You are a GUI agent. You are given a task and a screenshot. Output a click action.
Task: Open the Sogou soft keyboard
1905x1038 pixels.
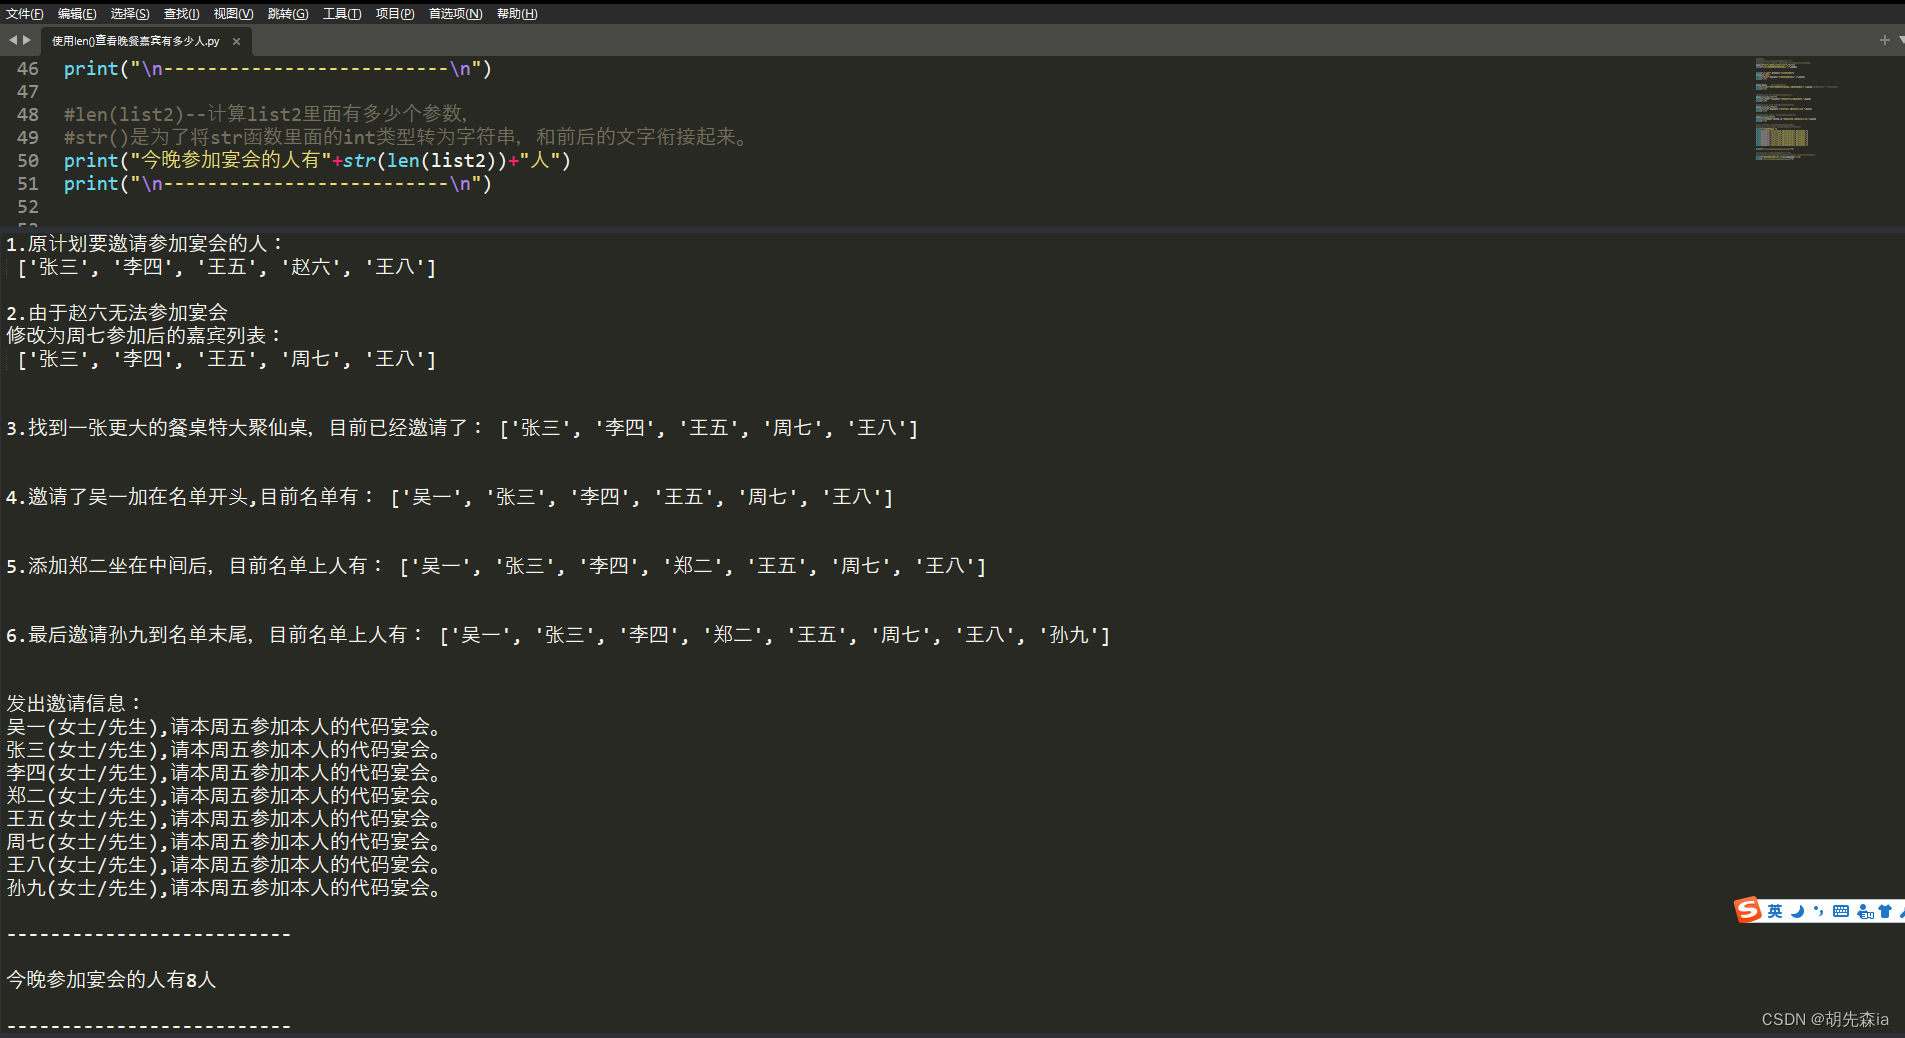point(1841,911)
